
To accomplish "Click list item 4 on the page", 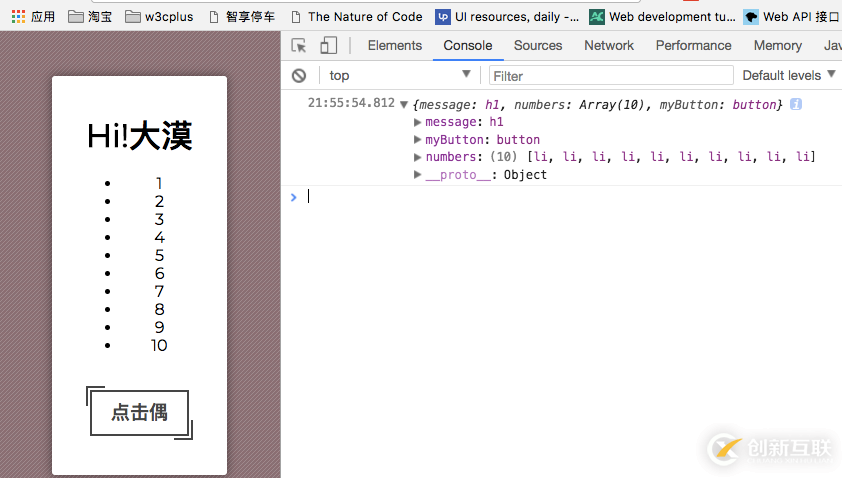I will coord(159,237).
